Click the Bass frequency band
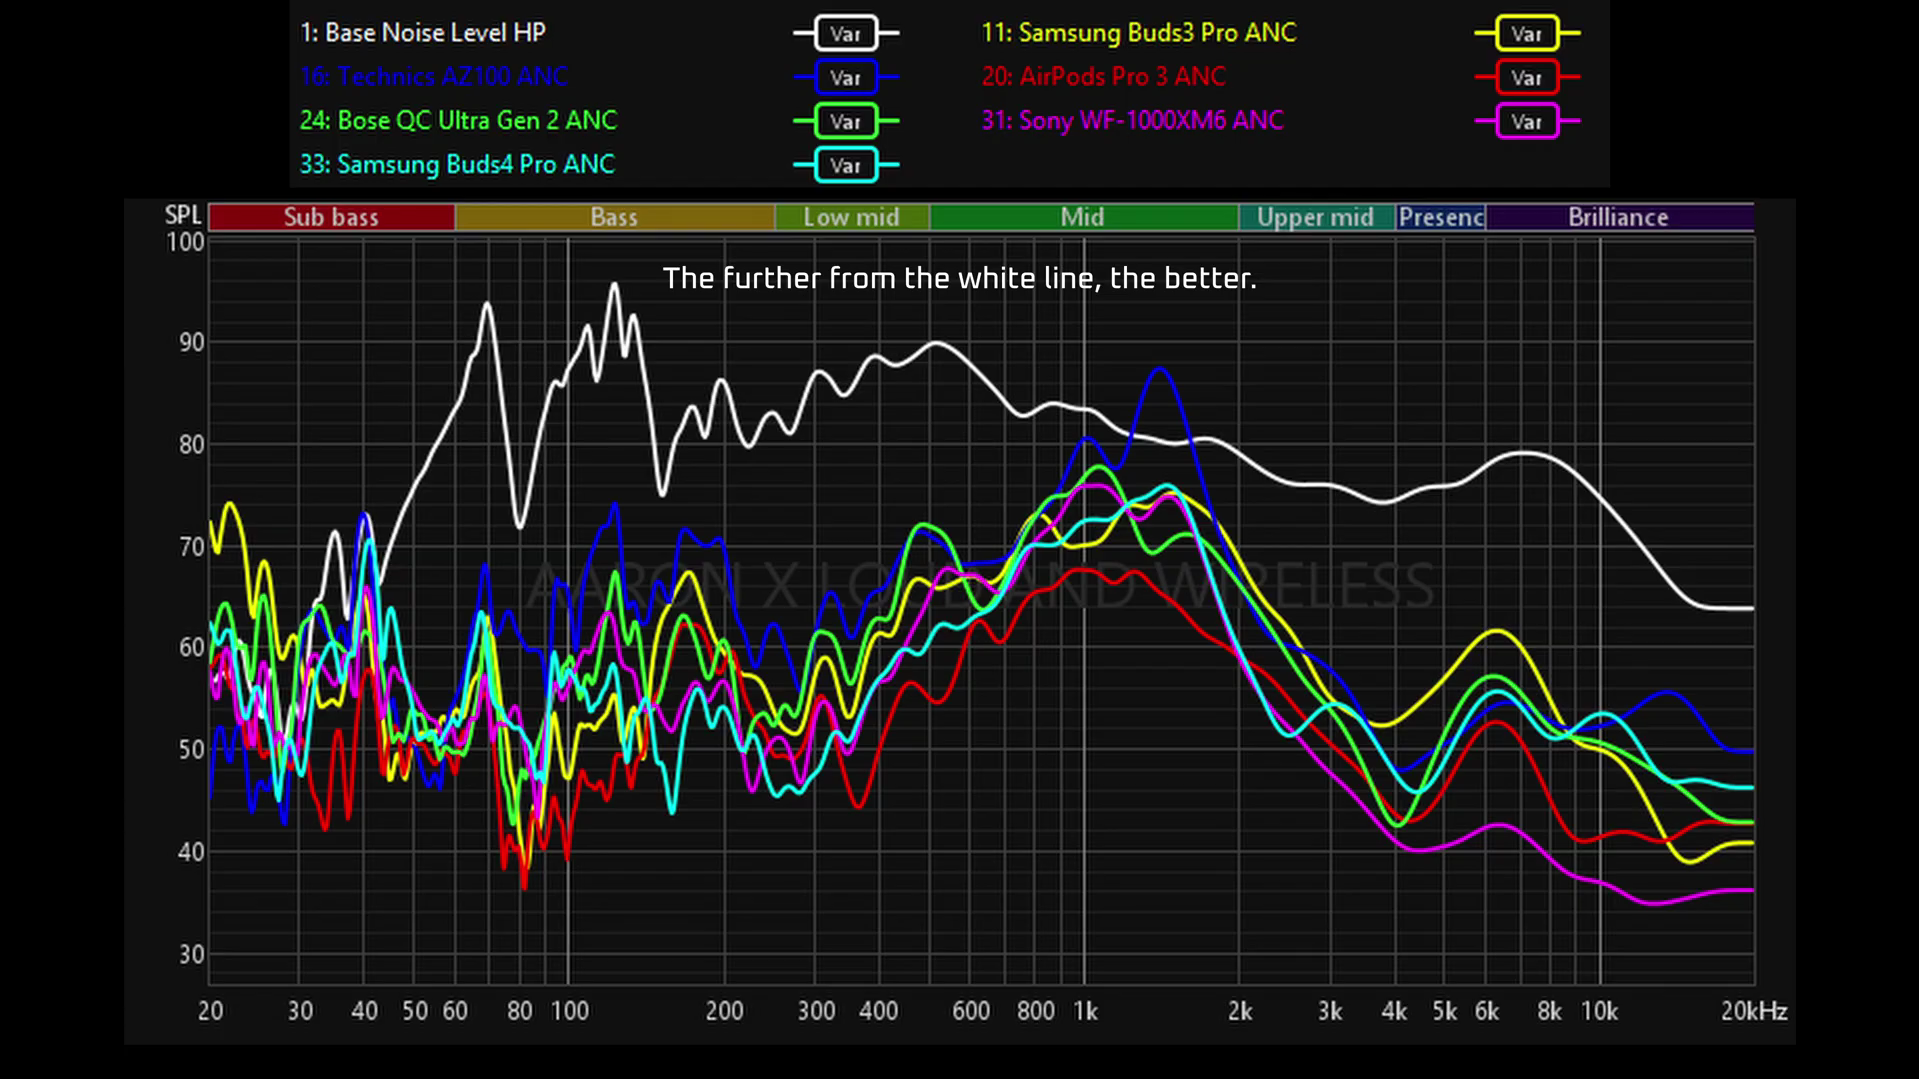 point(614,217)
